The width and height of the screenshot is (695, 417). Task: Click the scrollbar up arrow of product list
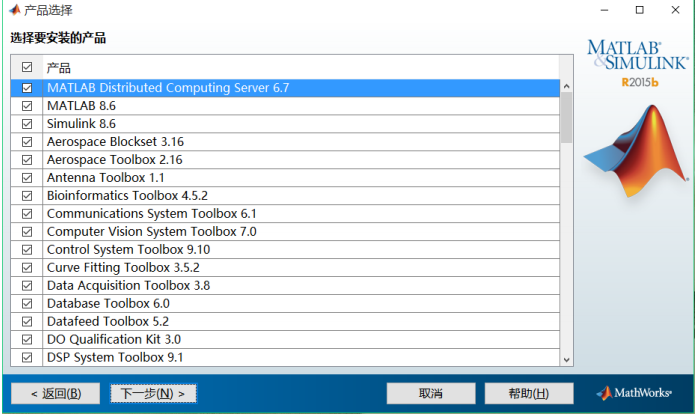[x=566, y=86]
